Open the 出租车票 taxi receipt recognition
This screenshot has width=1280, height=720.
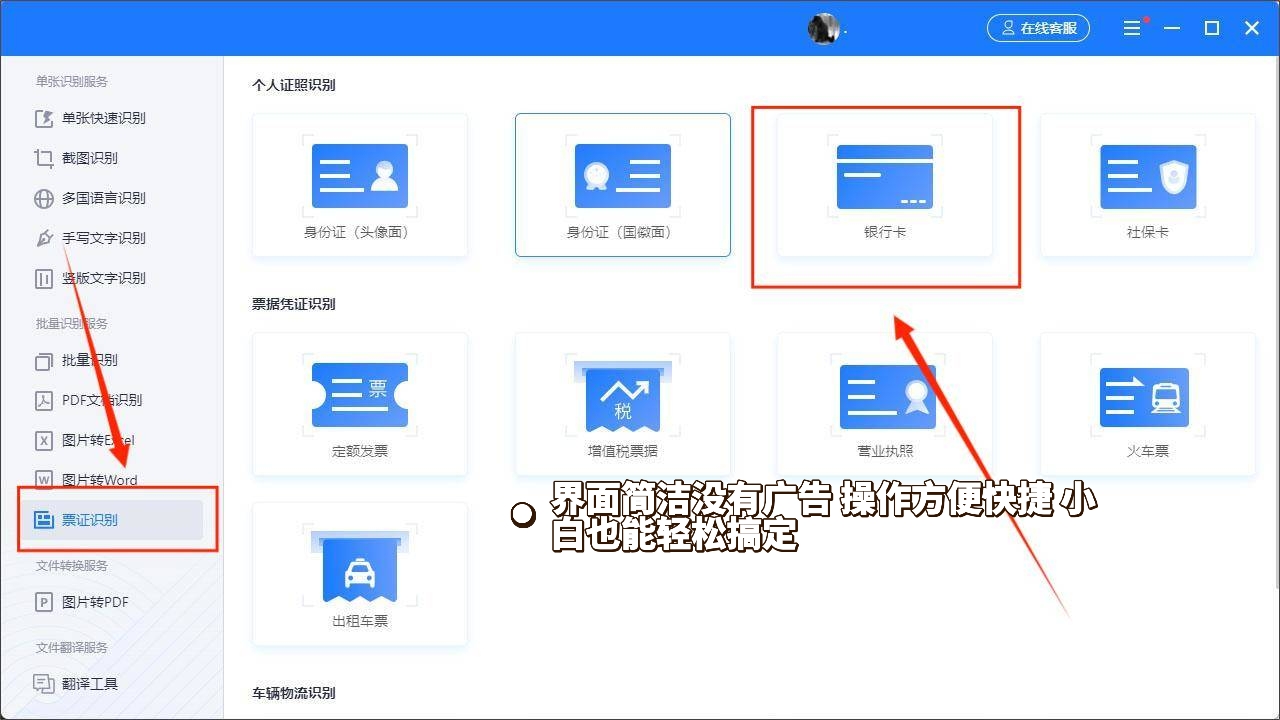pyautogui.click(x=360, y=573)
